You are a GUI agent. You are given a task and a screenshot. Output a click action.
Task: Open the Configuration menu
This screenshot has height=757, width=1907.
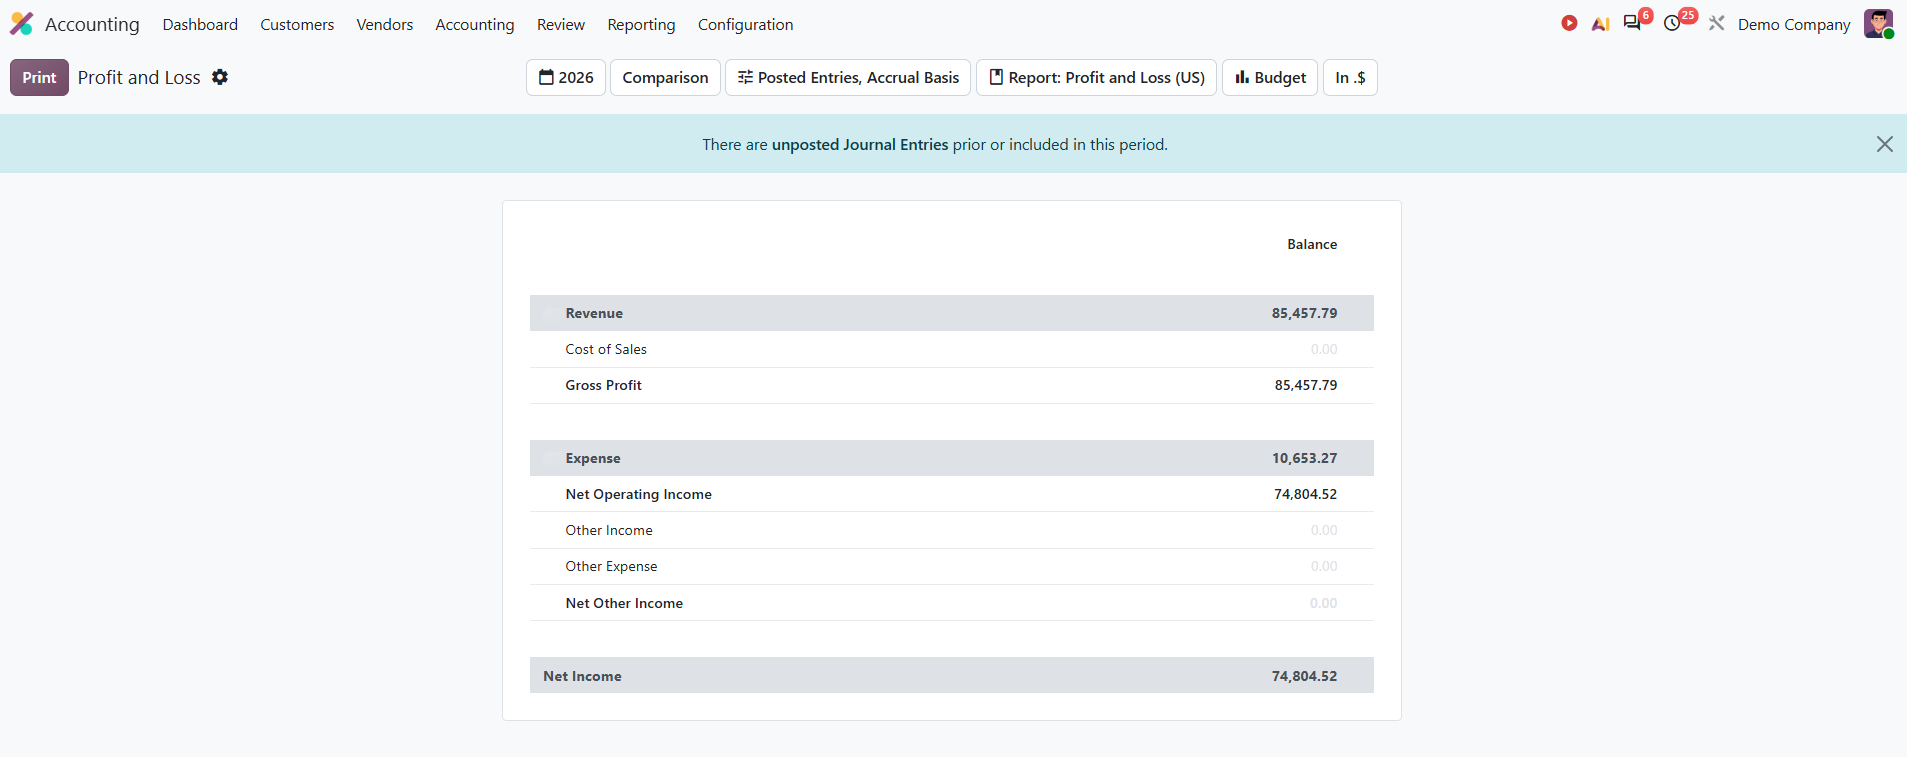point(746,24)
